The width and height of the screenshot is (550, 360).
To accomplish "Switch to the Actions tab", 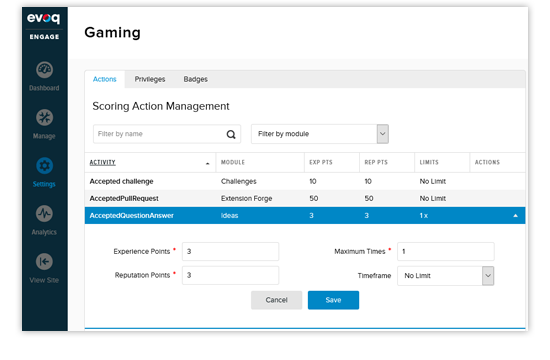I will click(x=105, y=79).
